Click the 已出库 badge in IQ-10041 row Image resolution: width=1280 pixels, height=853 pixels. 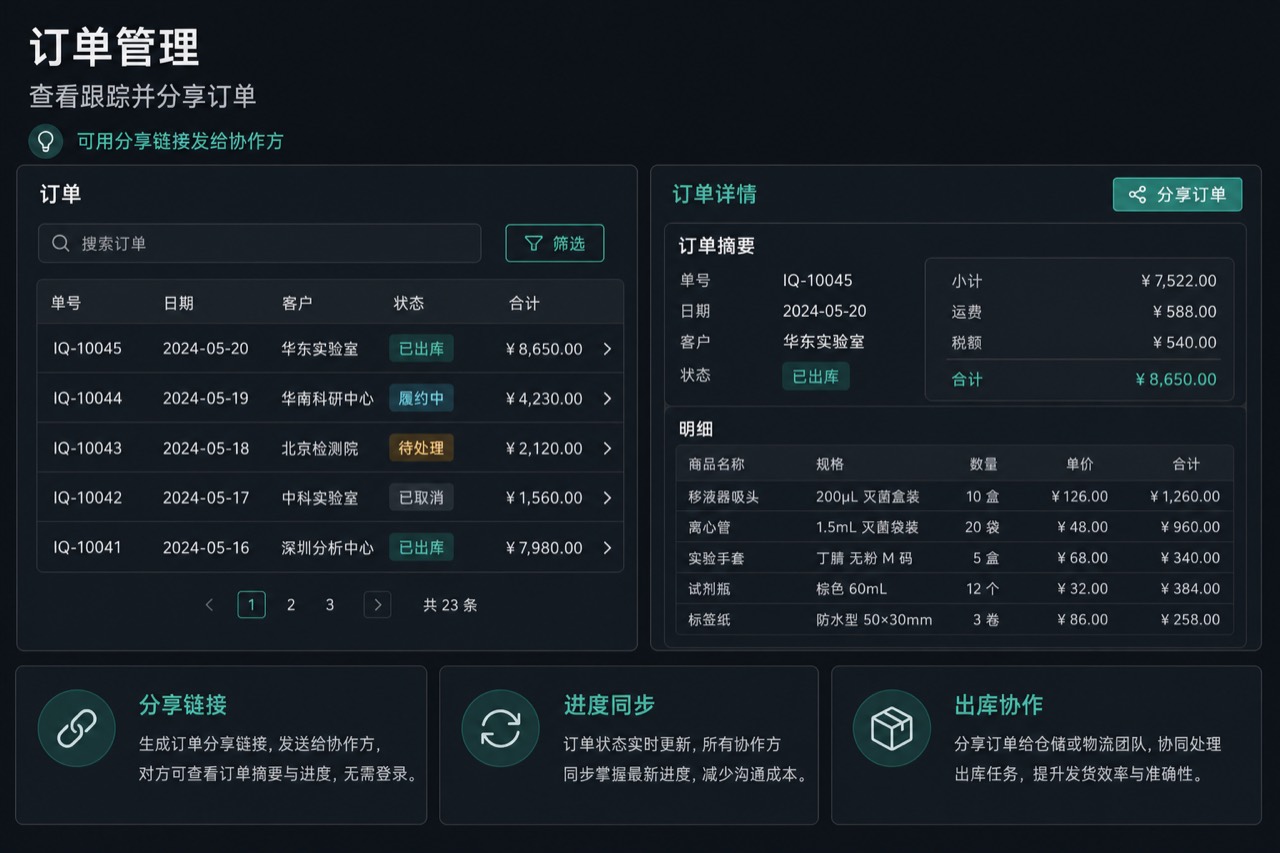click(x=421, y=547)
